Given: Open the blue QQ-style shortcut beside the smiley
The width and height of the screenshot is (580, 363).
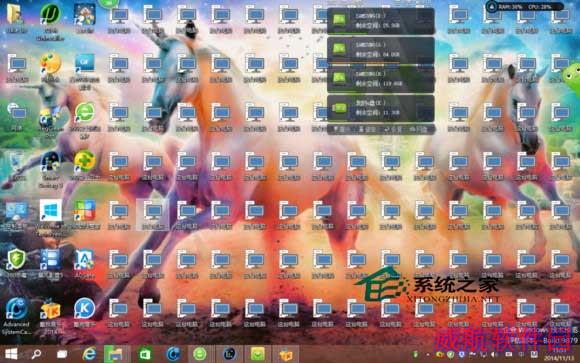Looking at the screenshot, I should (x=85, y=64).
